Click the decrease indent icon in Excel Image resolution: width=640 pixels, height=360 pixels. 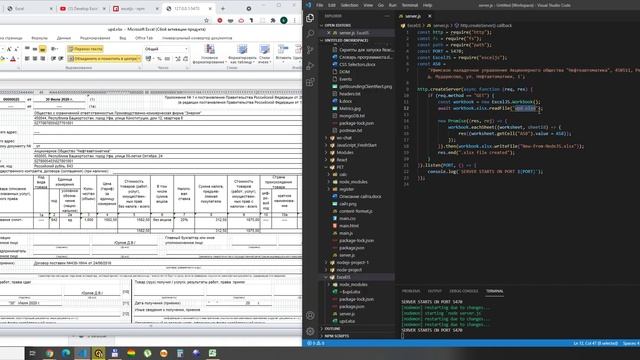tap(53, 59)
